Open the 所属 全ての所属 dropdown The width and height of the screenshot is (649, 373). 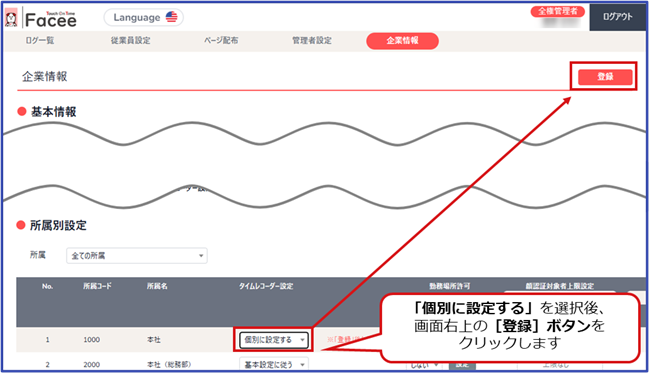coord(137,255)
